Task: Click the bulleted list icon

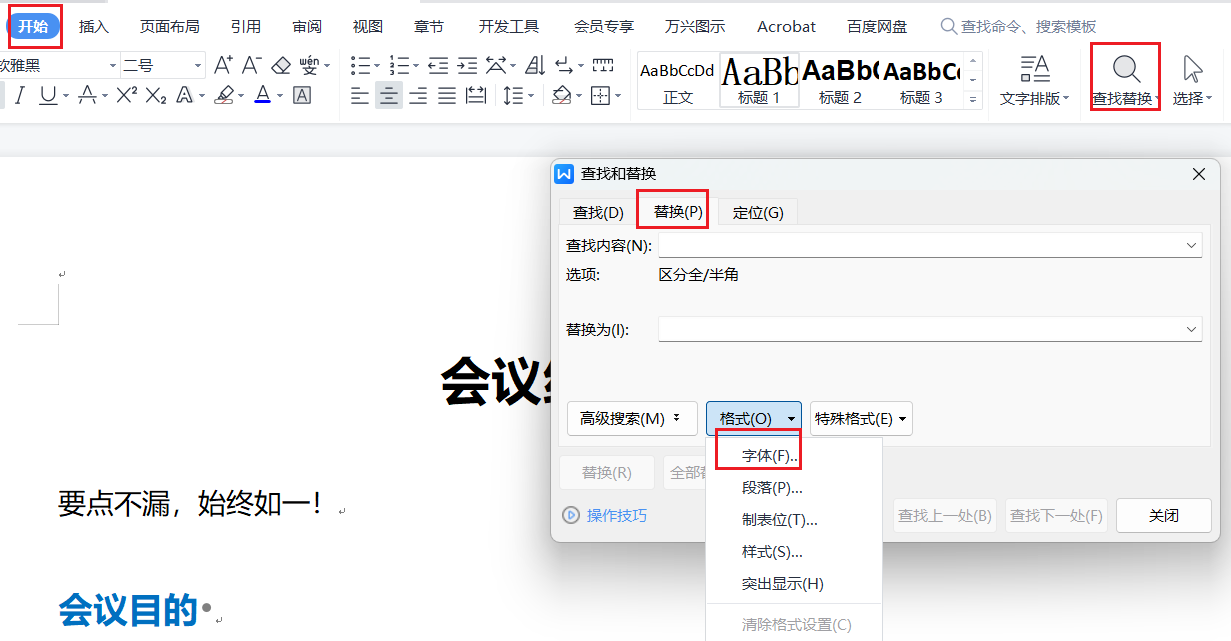Action: click(x=360, y=66)
